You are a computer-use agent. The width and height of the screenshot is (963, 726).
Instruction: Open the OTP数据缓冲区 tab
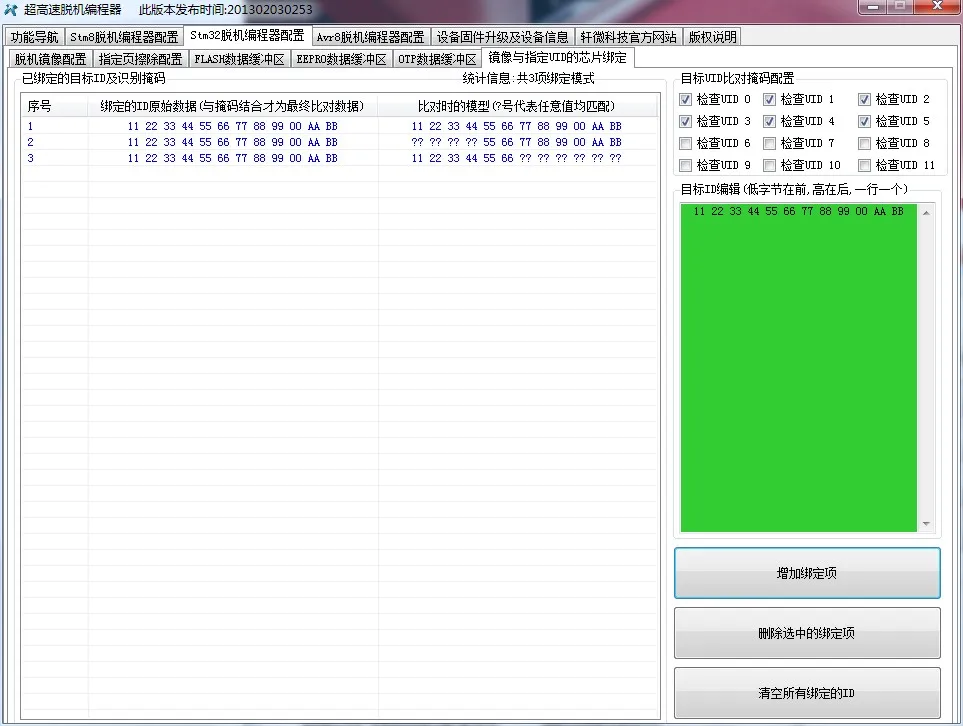(435, 58)
